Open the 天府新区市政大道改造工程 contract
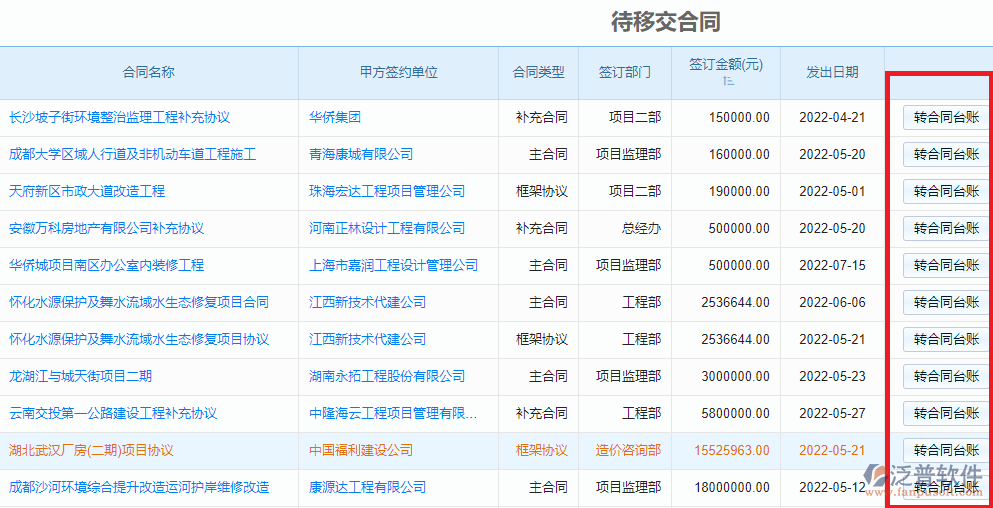993x508 pixels. pos(87,191)
